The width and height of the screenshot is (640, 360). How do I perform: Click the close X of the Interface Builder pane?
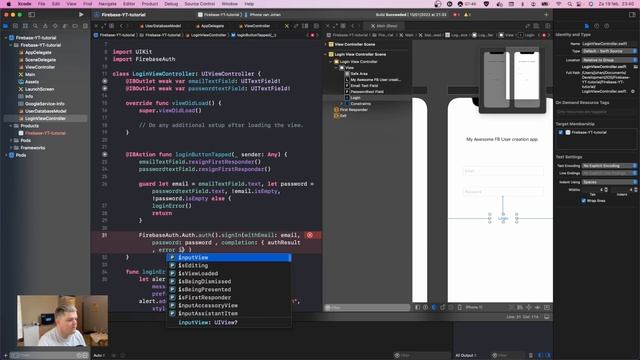327,26
